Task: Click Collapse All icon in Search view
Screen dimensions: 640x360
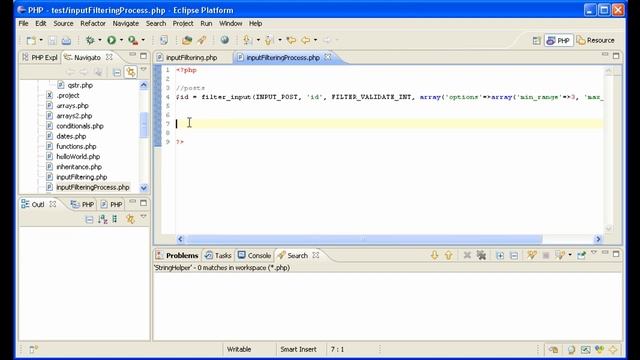Action: [514, 256]
